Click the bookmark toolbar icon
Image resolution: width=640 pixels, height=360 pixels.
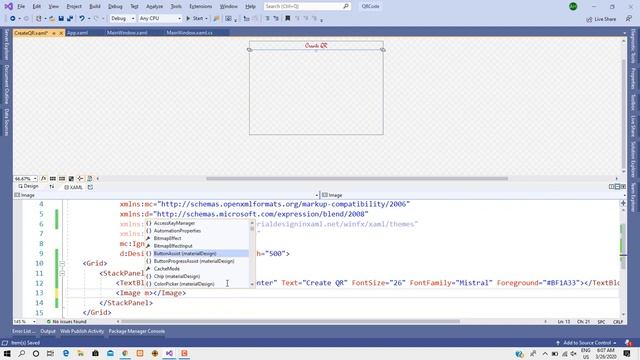pos(287,18)
